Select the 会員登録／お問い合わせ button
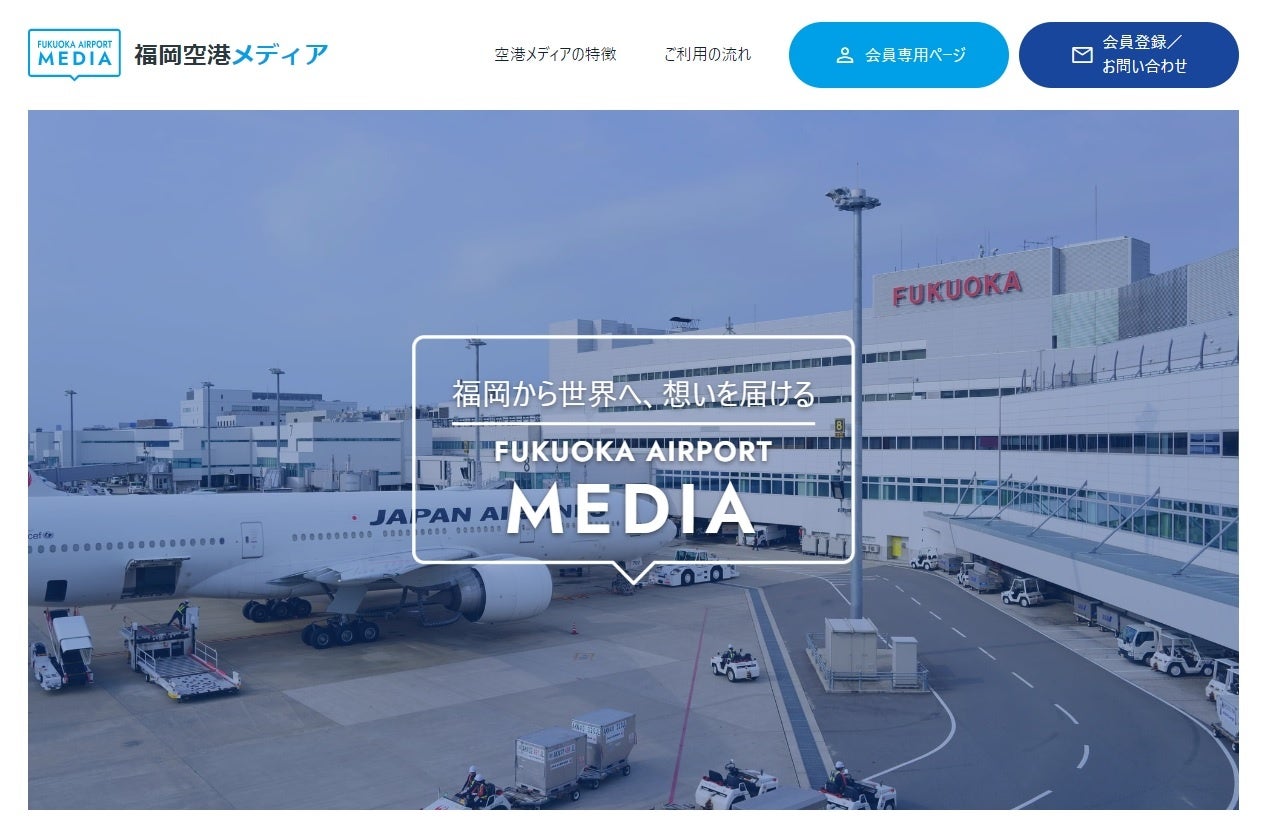 (1128, 55)
